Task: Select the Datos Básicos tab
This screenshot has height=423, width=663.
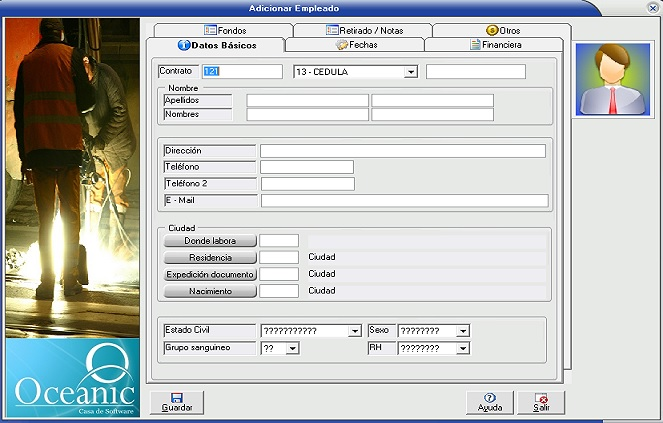Action: pos(216,45)
